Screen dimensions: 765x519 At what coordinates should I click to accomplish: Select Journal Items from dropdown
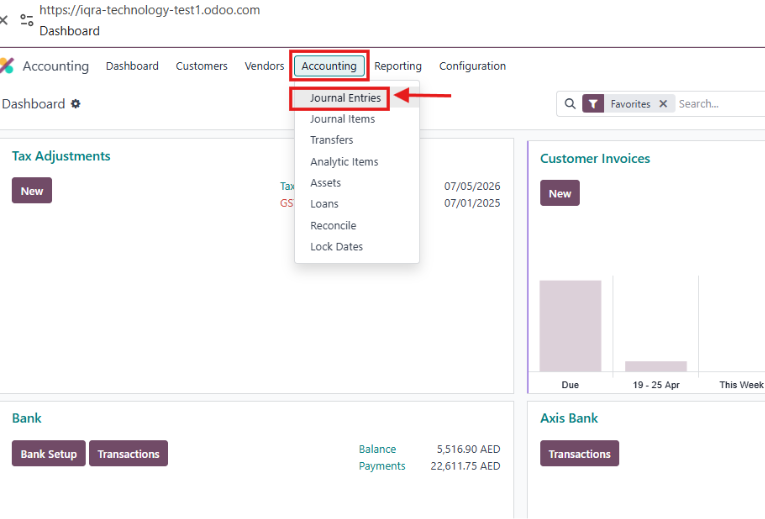(x=342, y=119)
